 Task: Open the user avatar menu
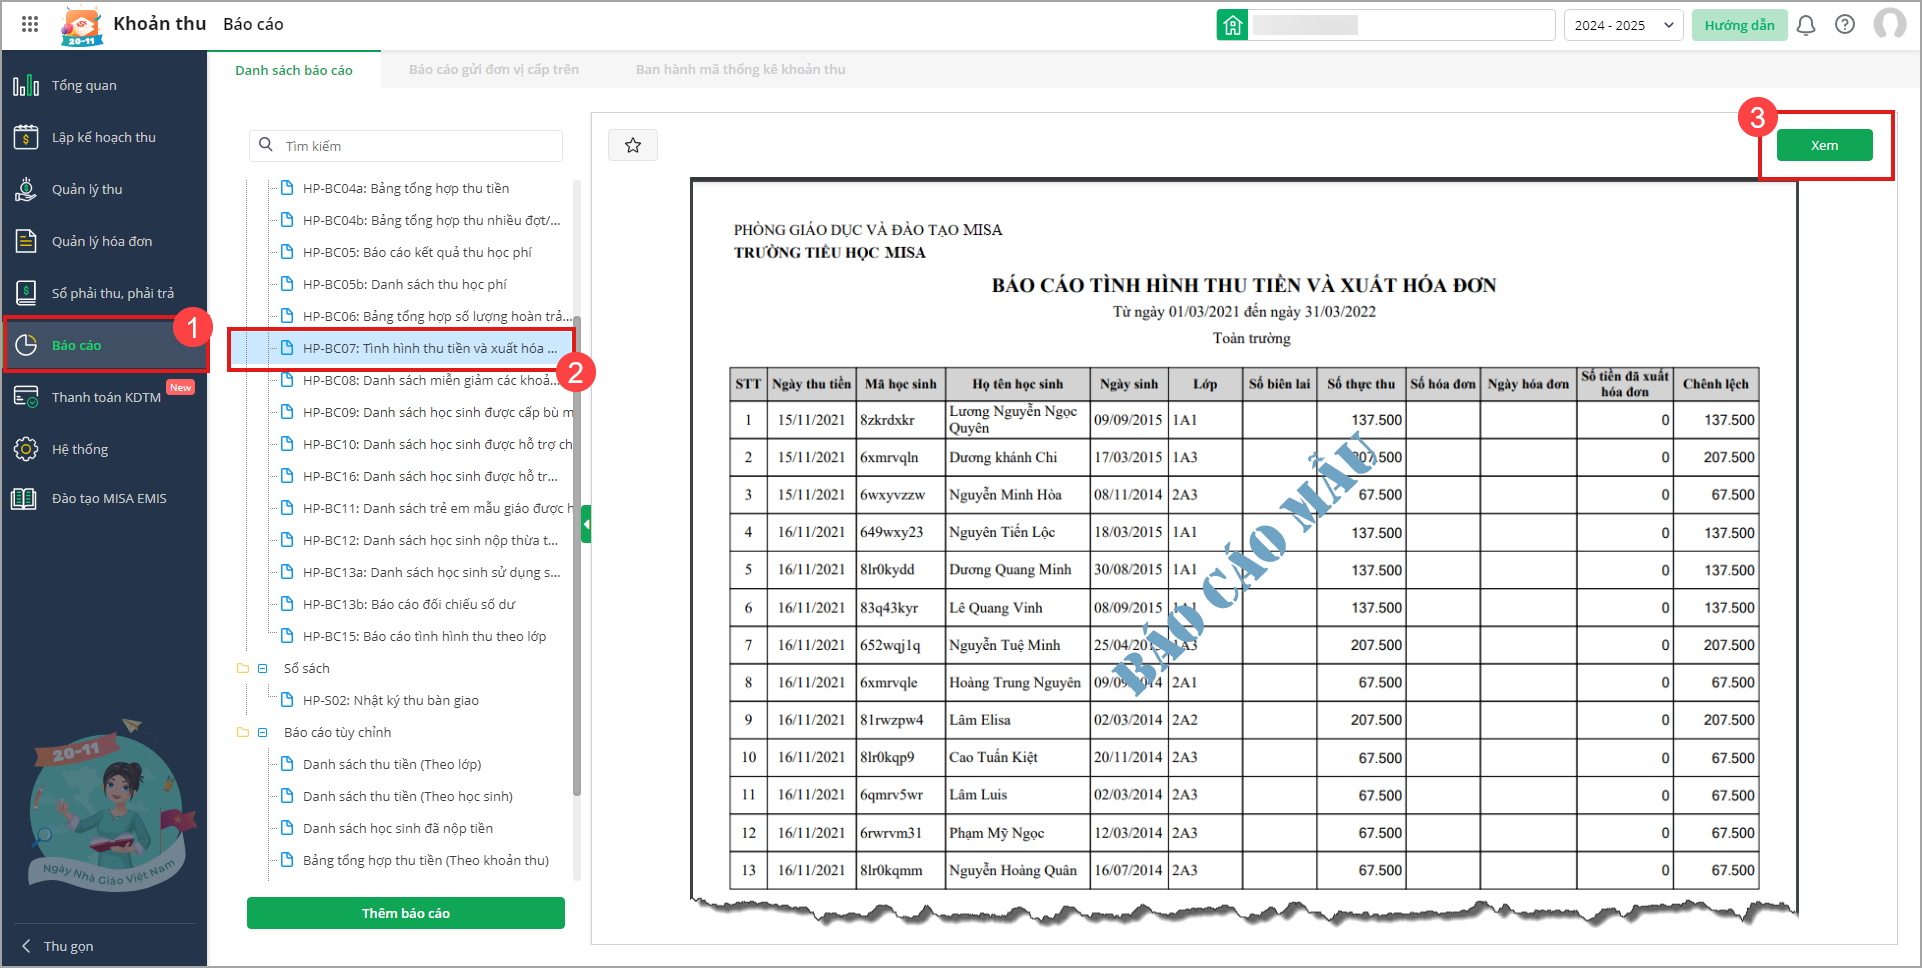[x=1889, y=24]
